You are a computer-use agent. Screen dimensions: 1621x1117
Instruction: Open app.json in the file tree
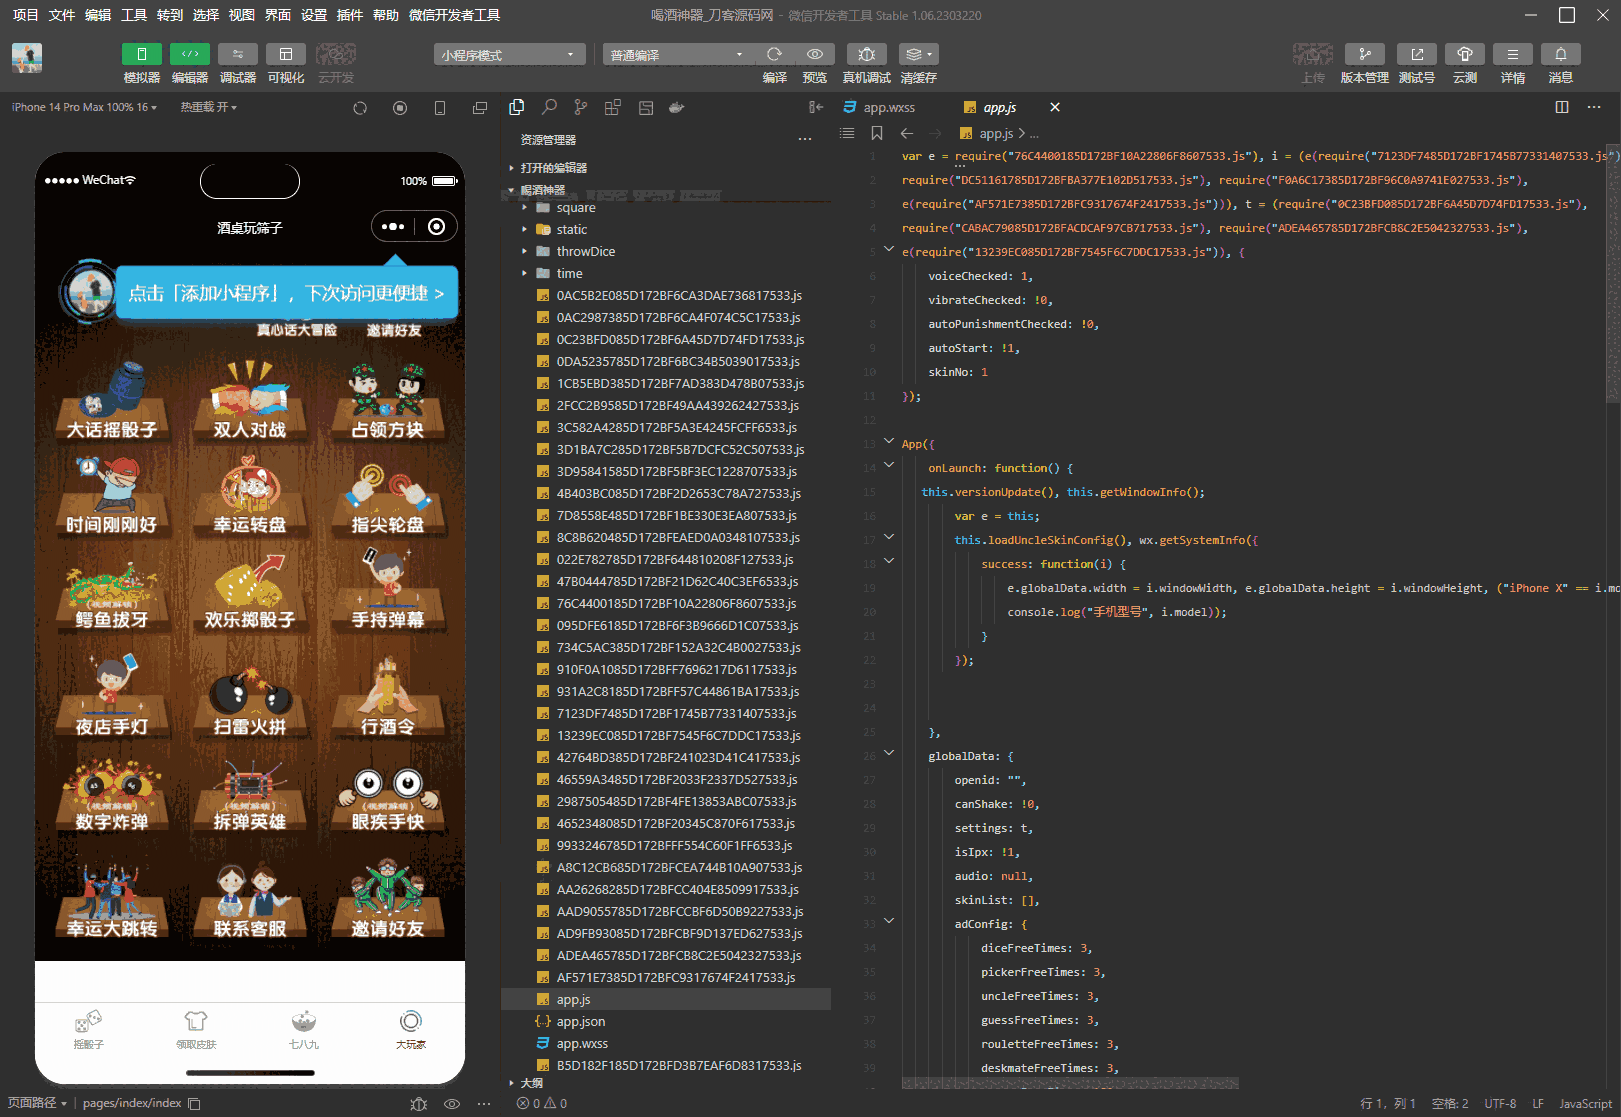pyautogui.click(x=580, y=1022)
